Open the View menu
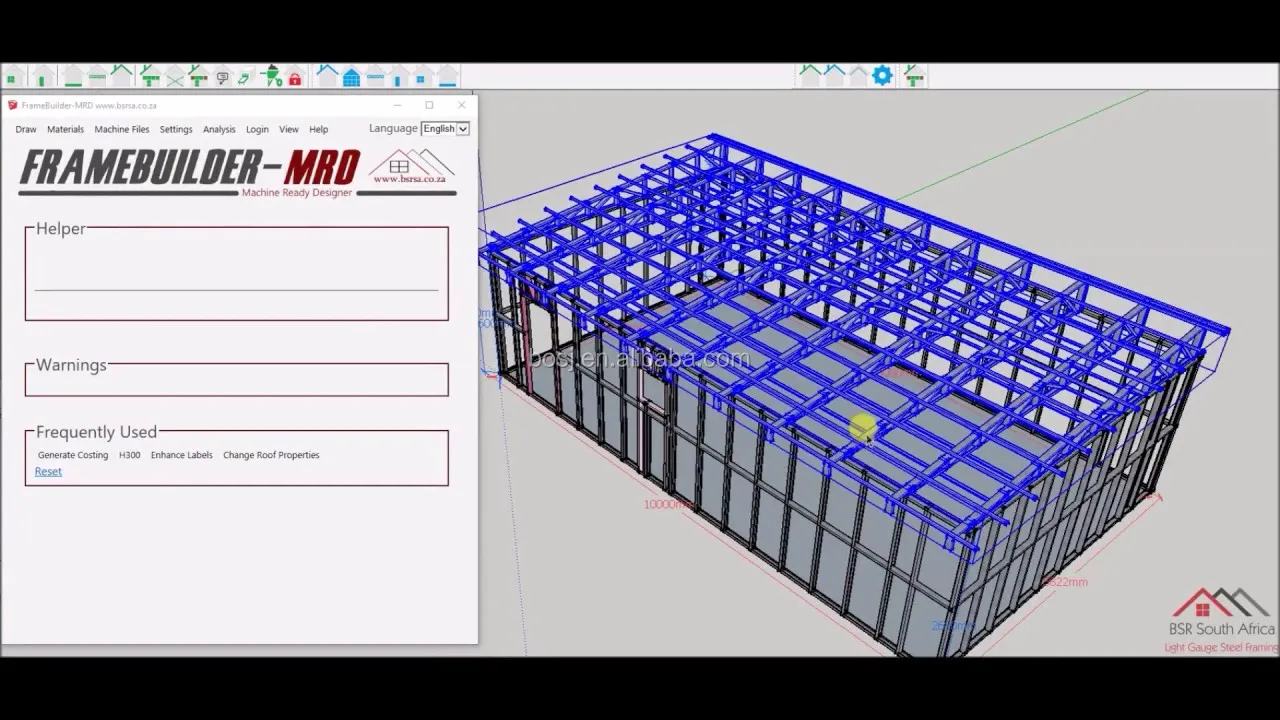Viewport: 1280px width, 720px height. (289, 129)
